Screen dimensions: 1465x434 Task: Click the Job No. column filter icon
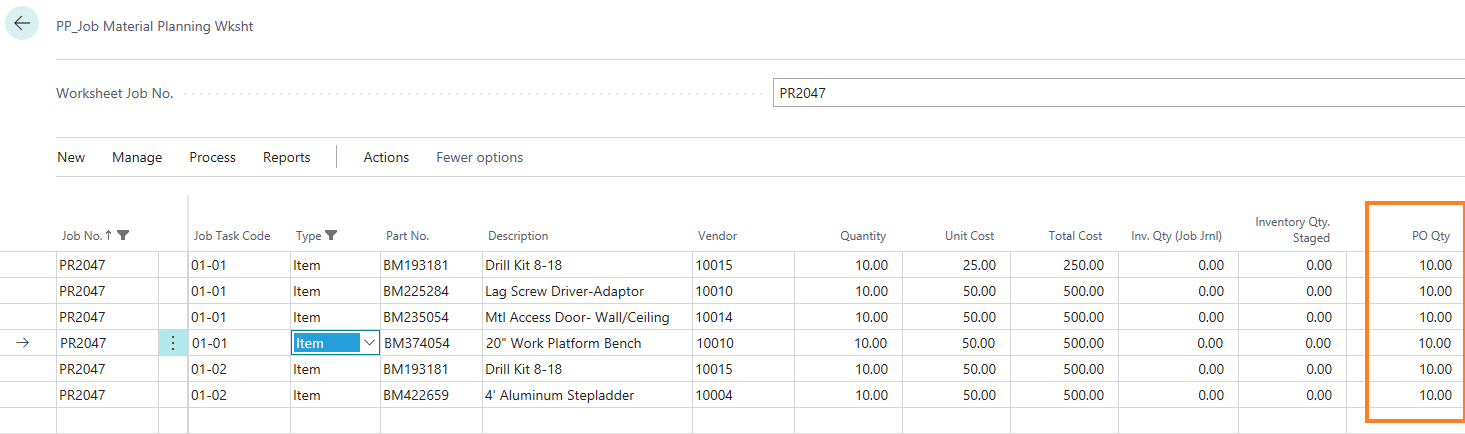click(123, 236)
